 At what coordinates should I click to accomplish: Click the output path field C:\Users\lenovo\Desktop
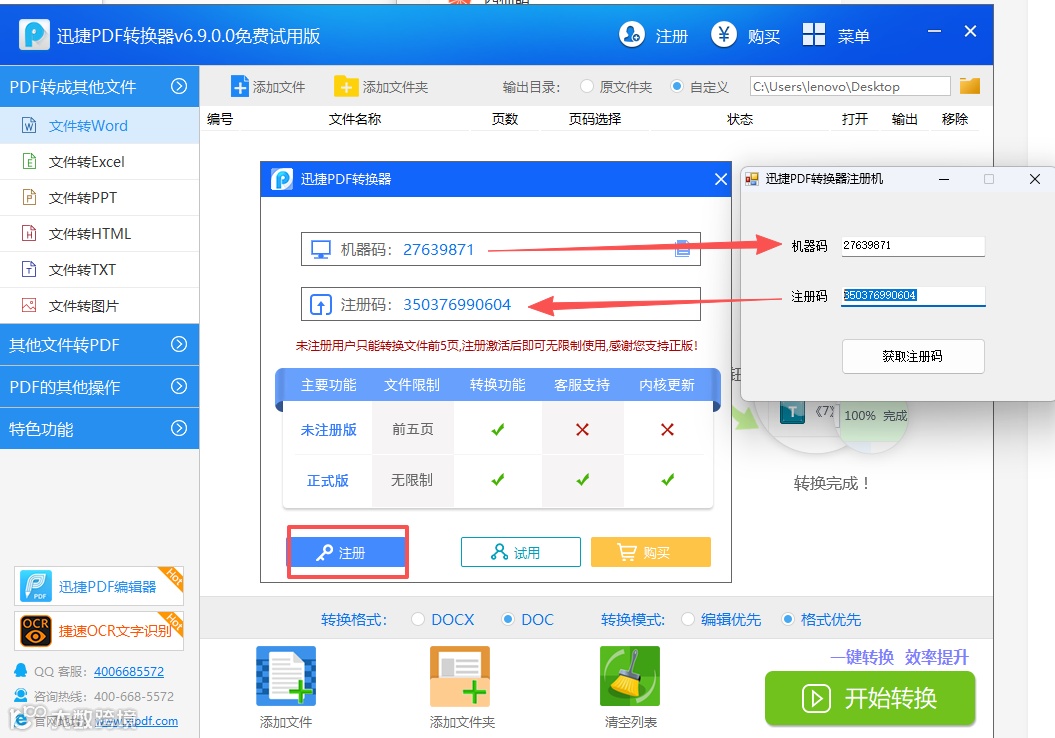(x=850, y=86)
